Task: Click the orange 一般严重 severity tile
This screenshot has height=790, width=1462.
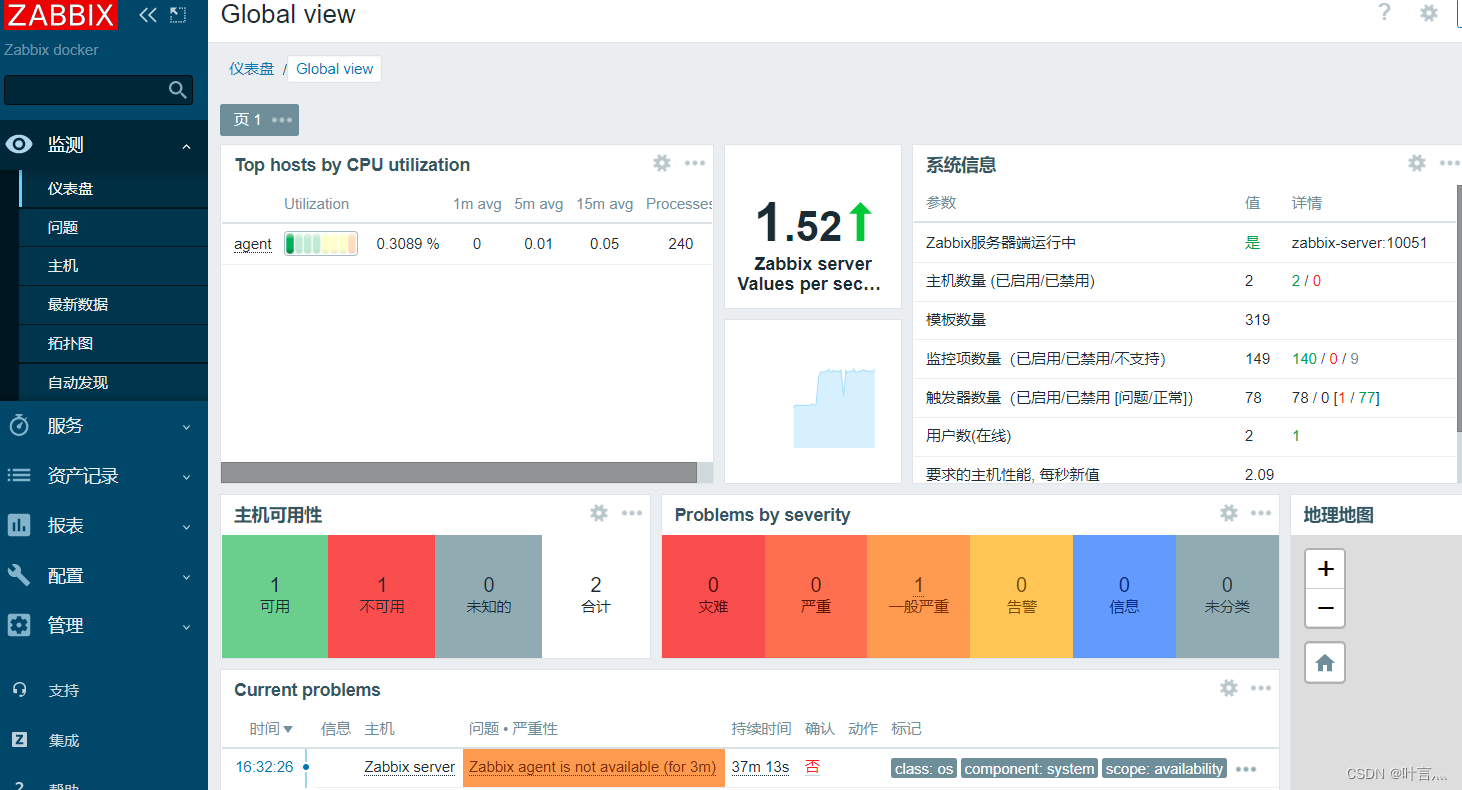Action: pyautogui.click(x=918, y=596)
